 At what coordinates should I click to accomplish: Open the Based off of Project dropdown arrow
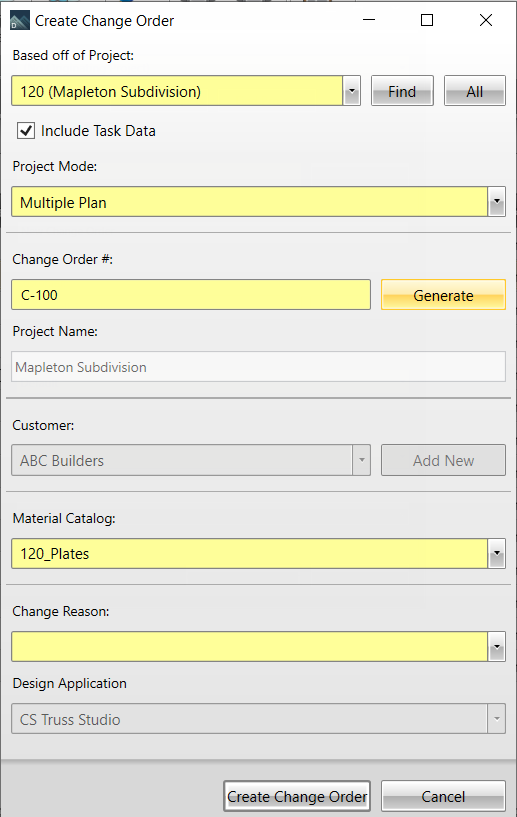point(352,91)
